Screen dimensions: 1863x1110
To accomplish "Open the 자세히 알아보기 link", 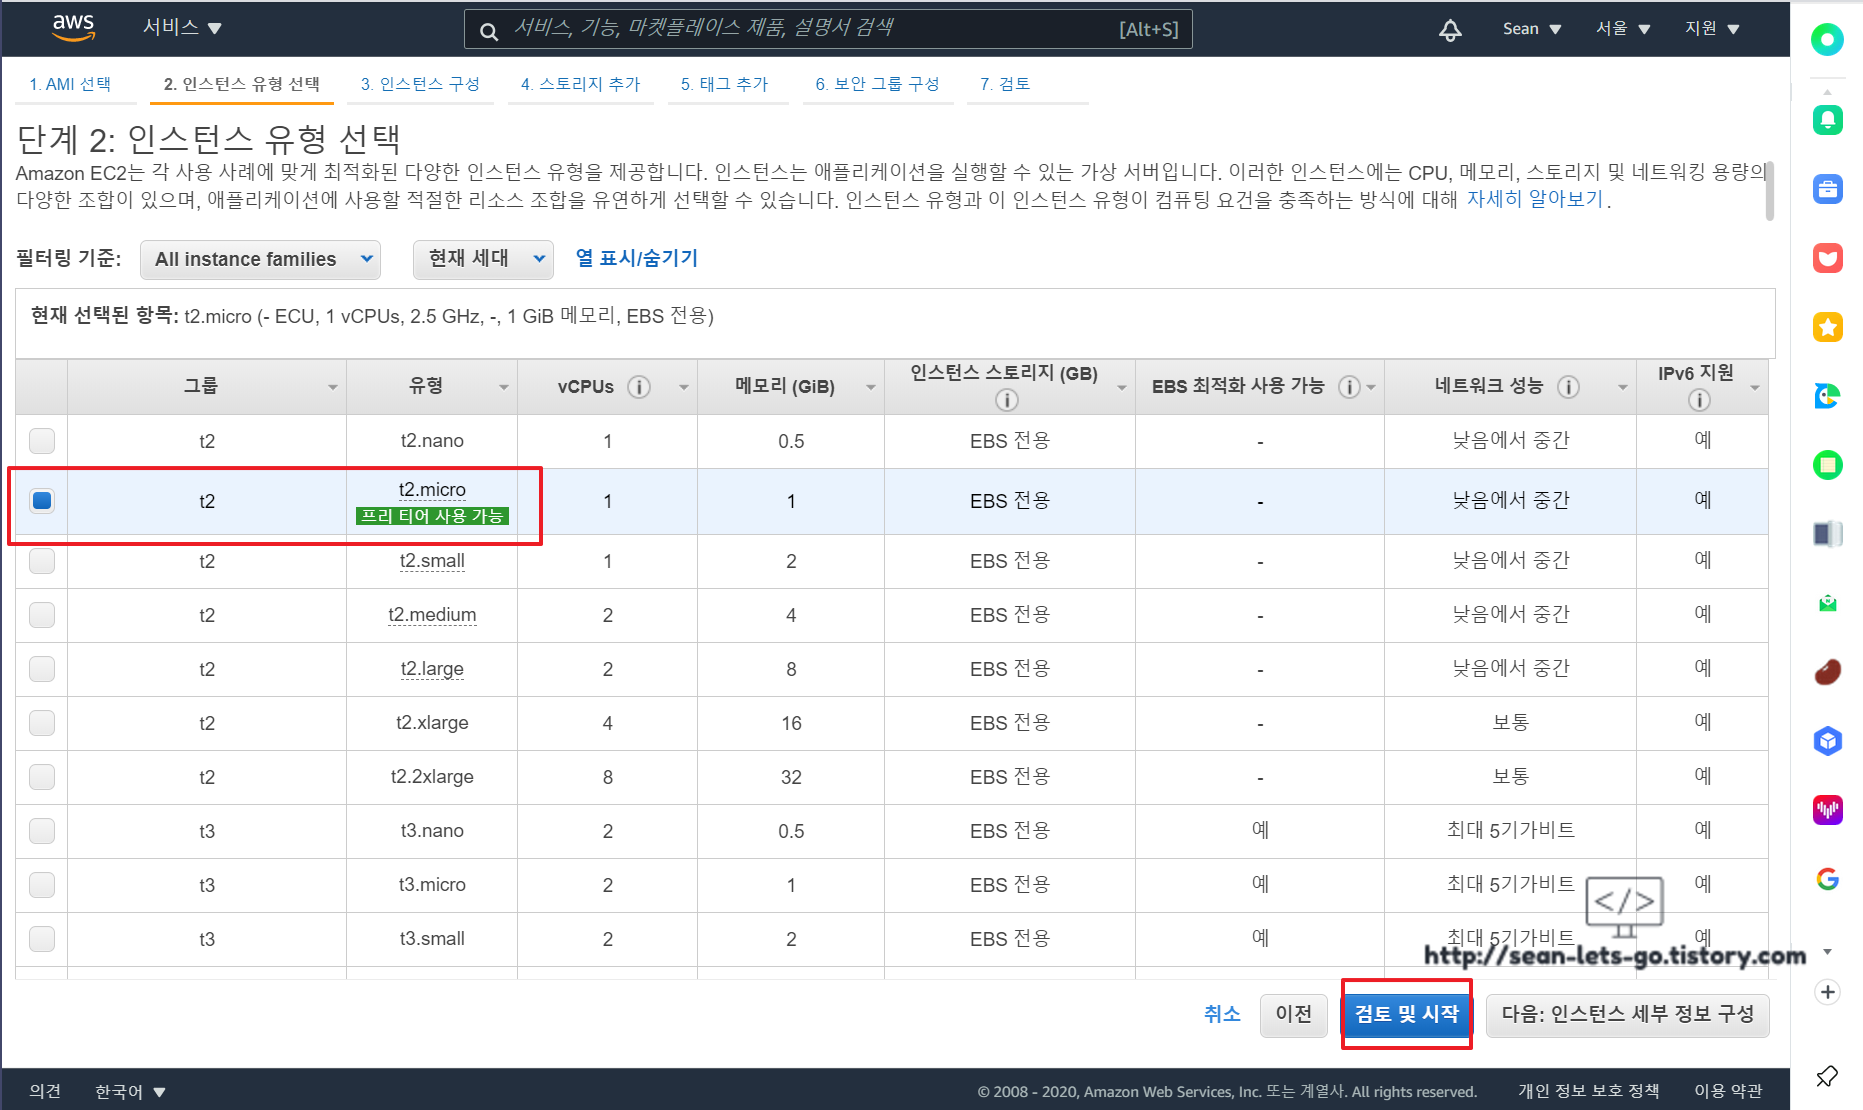I will point(1535,200).
